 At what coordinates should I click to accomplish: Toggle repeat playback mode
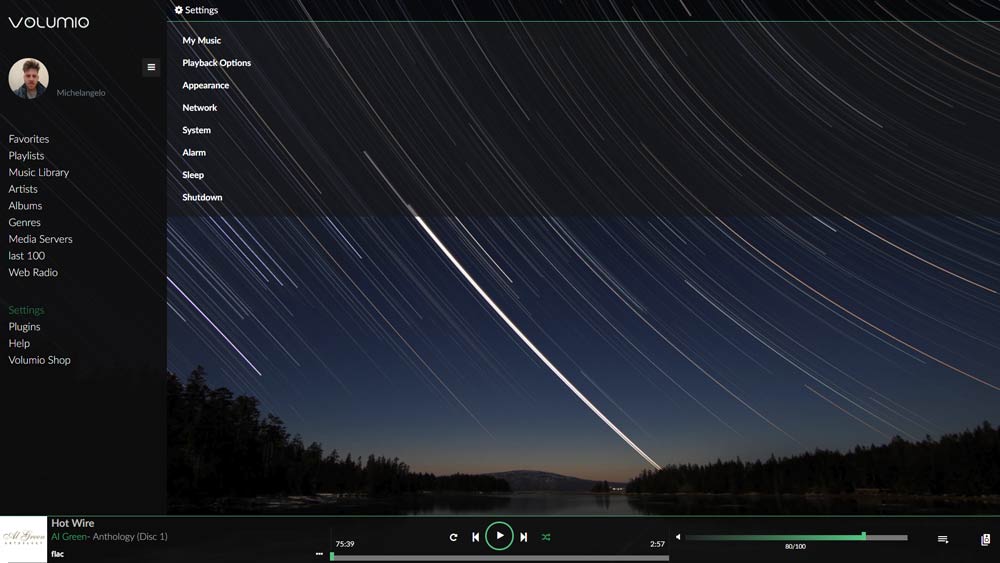click(453, 537)
